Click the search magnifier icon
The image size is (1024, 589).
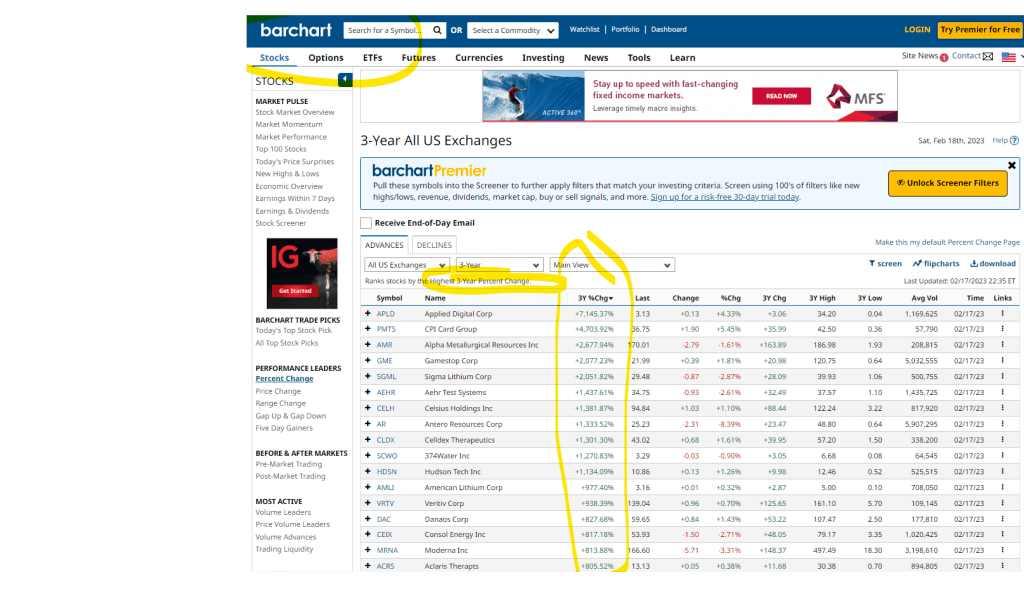[437, 30]
